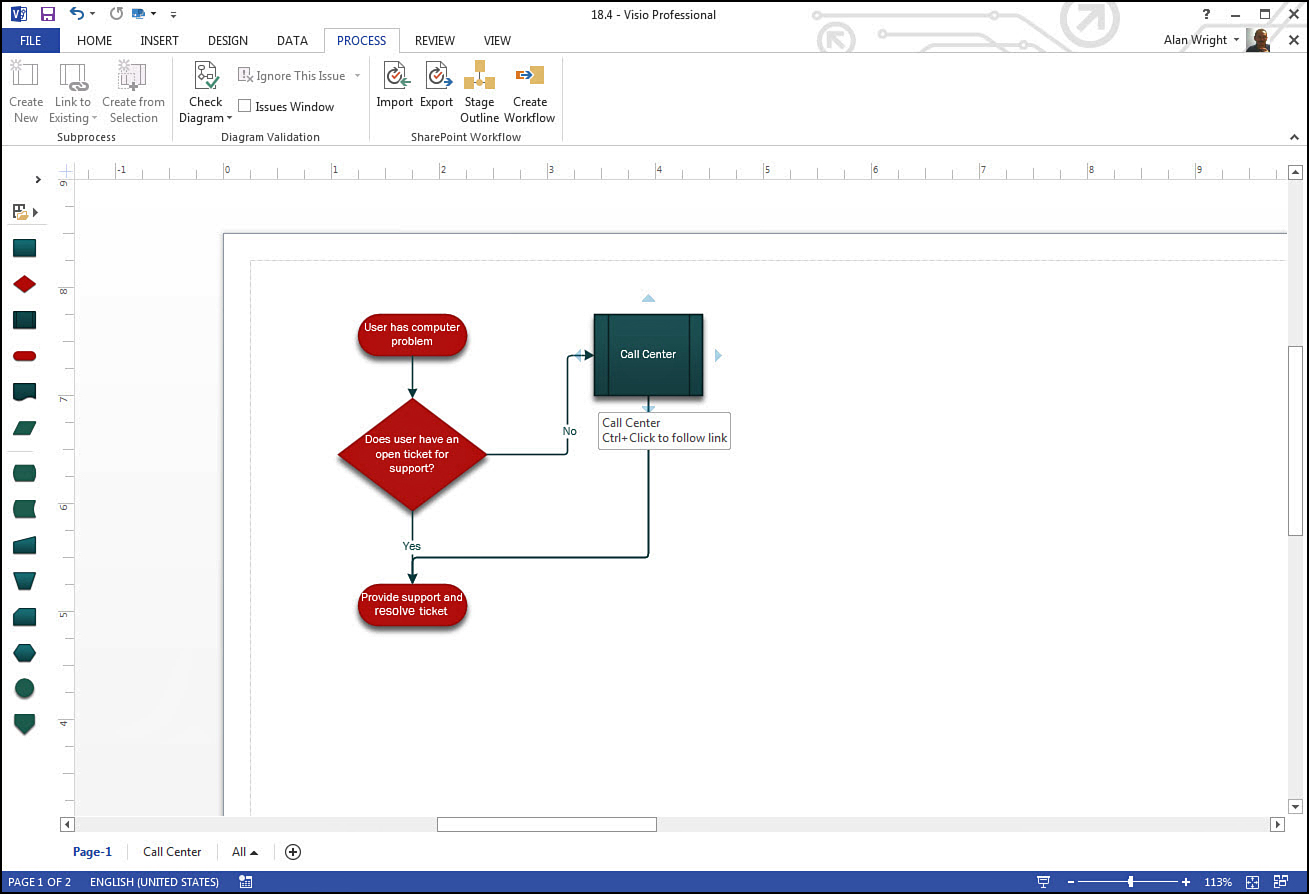1309x894 pixels.
Task: Switch to the Call Center page tab
Action: (172, 852)
